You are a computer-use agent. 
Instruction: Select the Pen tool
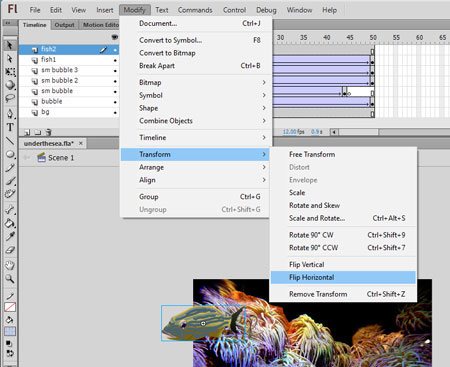click(x=10, y=114)
